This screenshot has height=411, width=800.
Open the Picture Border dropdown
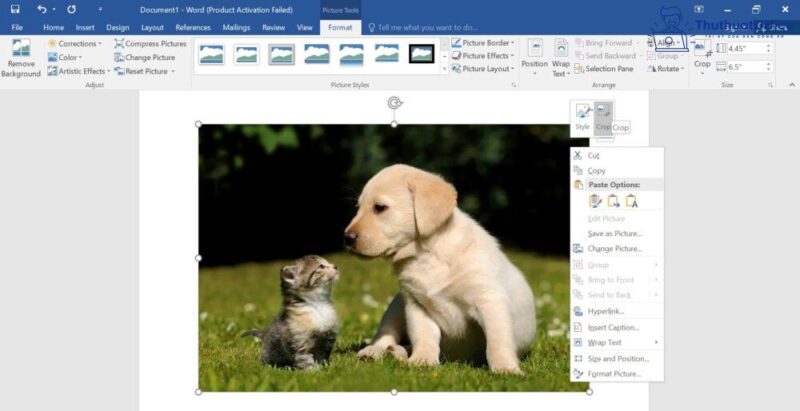(483, 43)
